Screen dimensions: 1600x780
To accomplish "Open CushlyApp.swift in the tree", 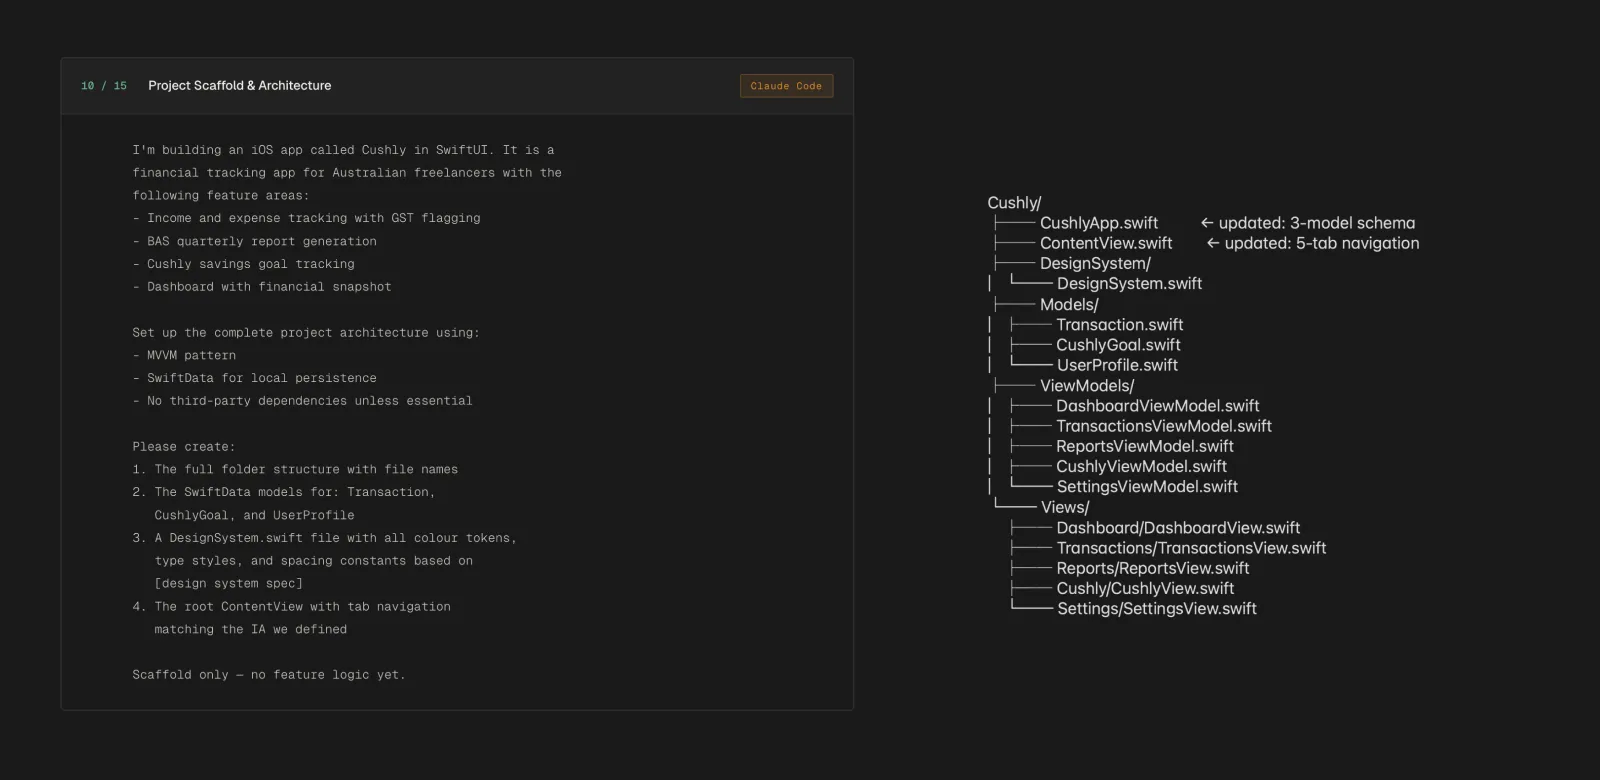I will point(1099,223).
